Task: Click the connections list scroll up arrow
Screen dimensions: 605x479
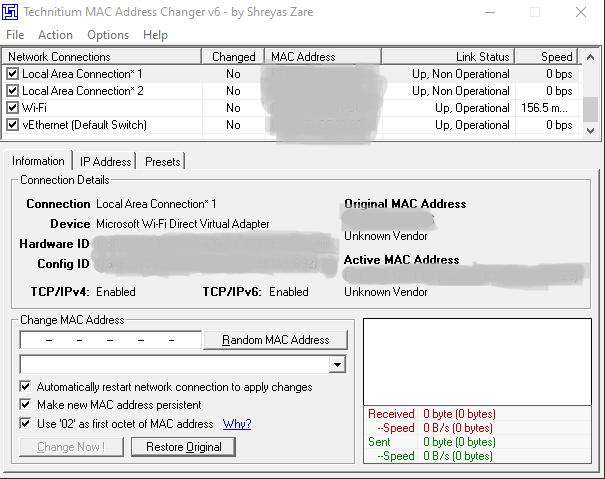Action: (x=590, y=57)
